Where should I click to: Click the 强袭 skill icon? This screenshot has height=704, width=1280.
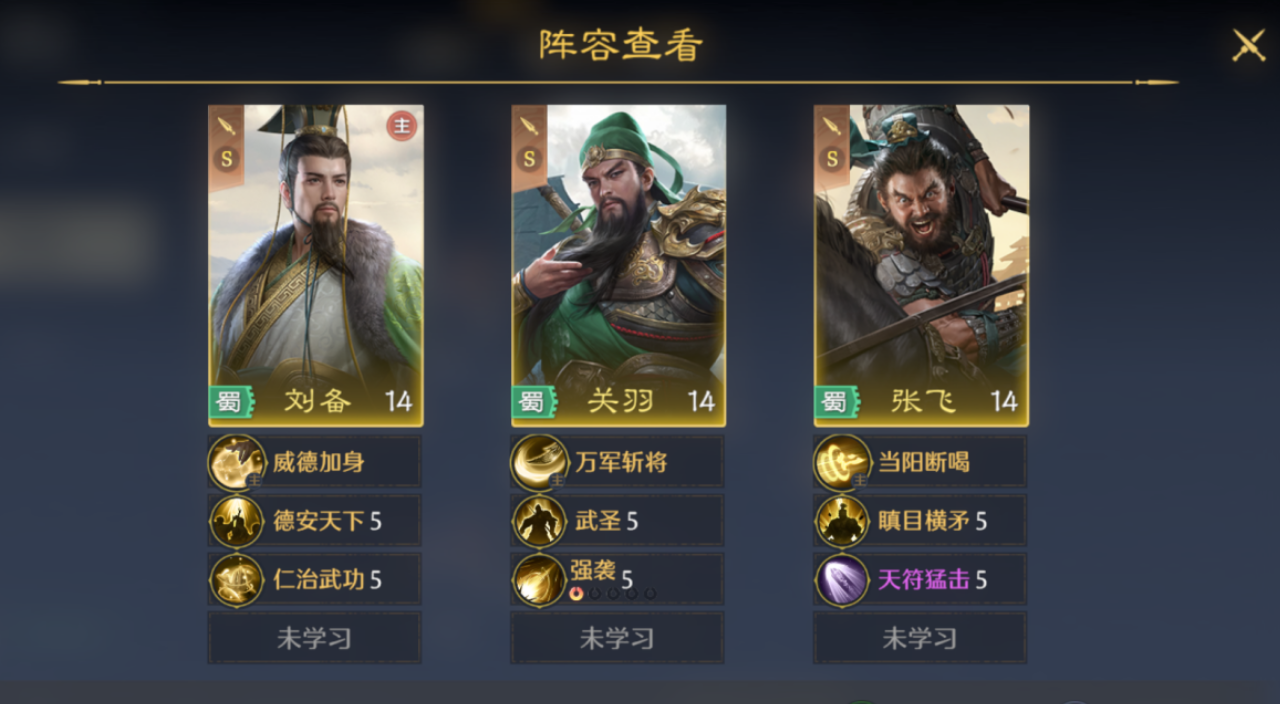(540, 580)
